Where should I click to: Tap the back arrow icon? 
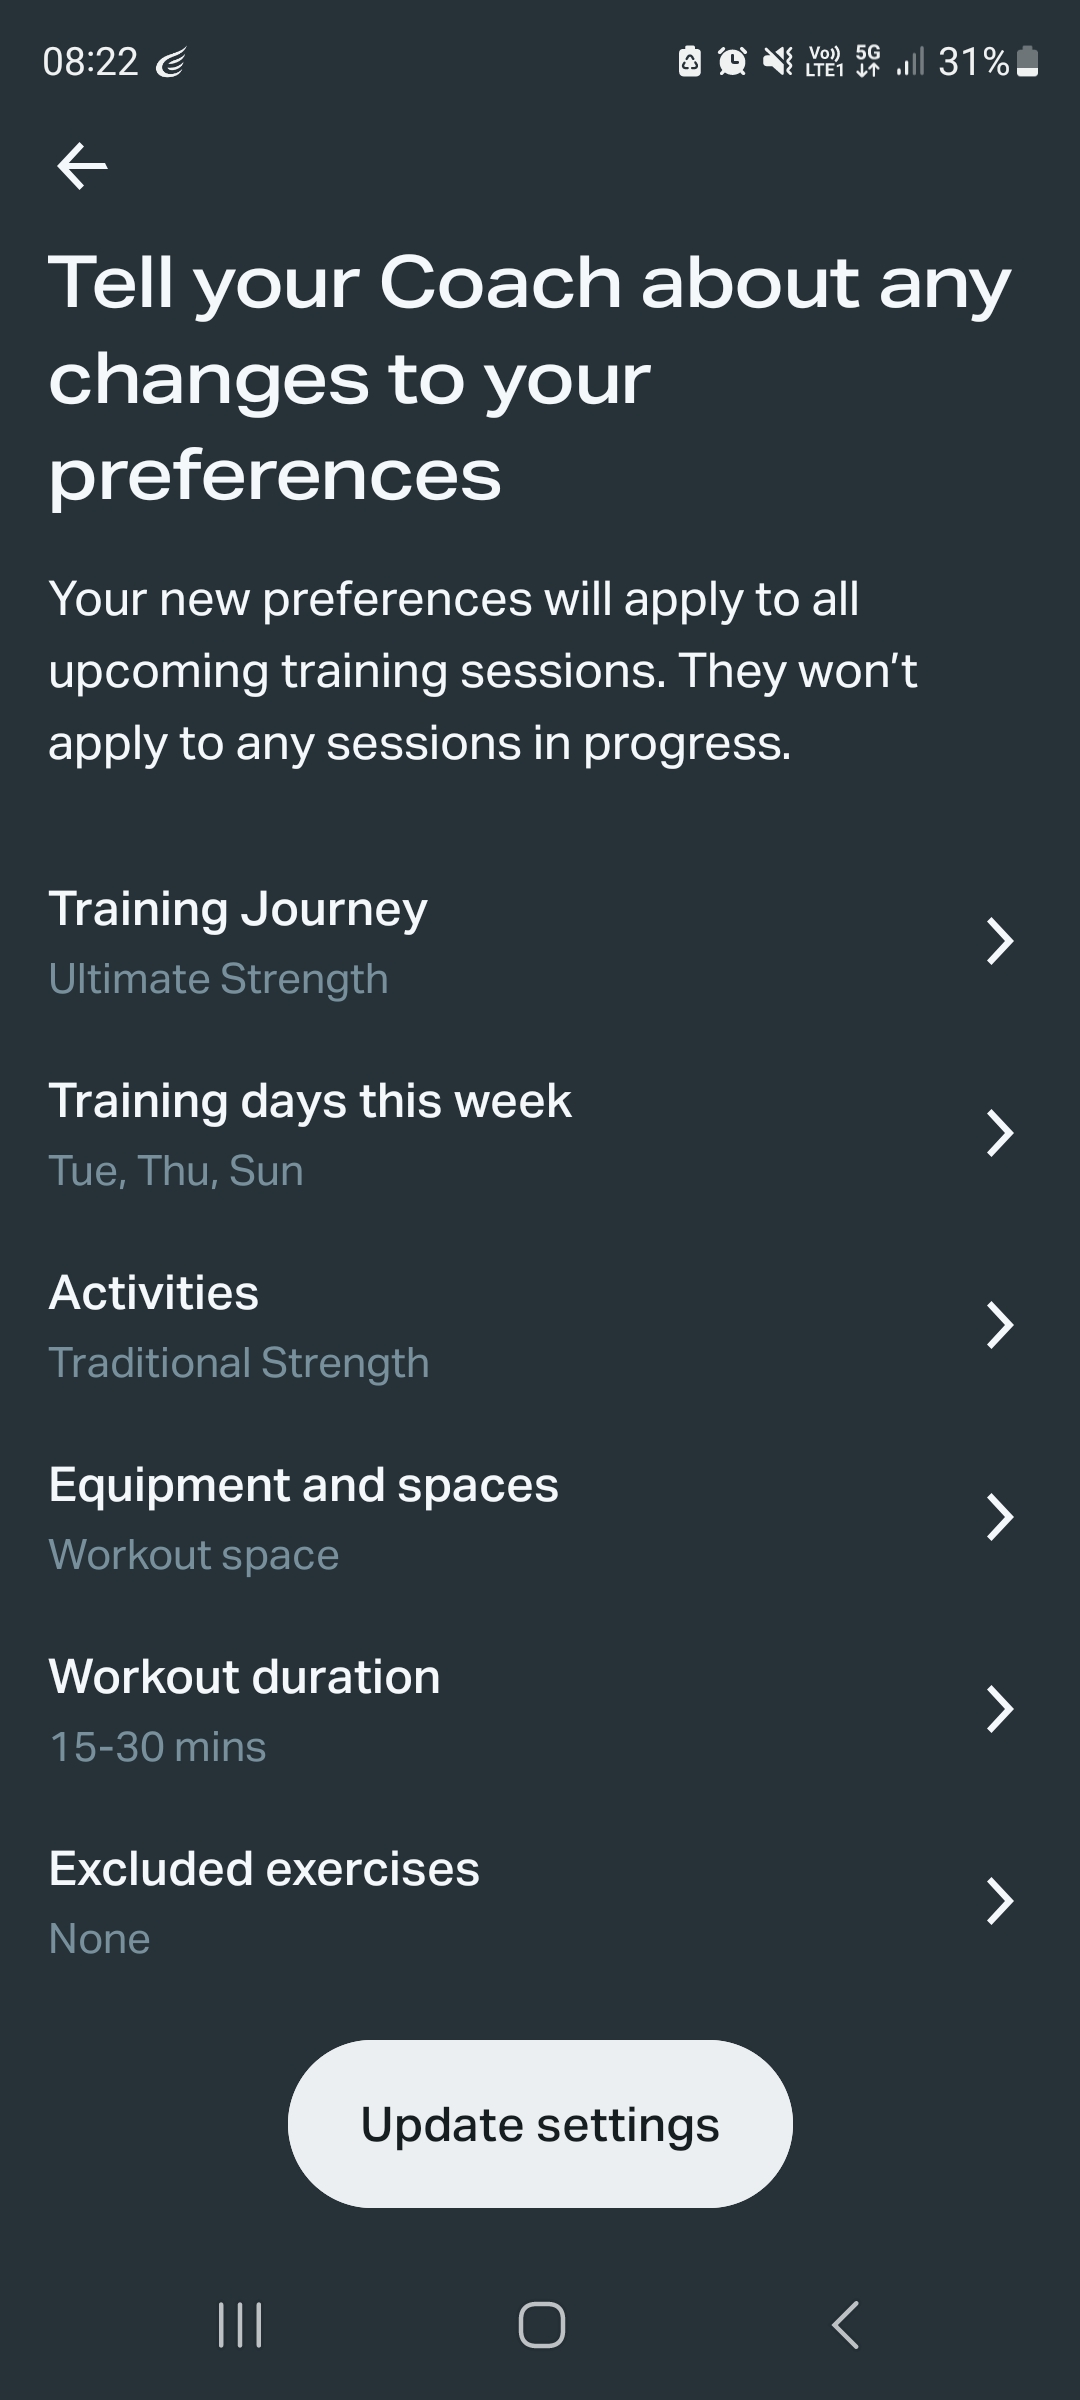(x=82, y=166)
